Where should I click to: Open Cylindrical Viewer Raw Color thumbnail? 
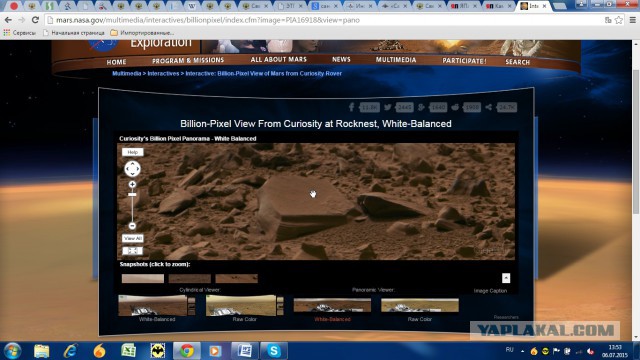click(x=244, y=305)
